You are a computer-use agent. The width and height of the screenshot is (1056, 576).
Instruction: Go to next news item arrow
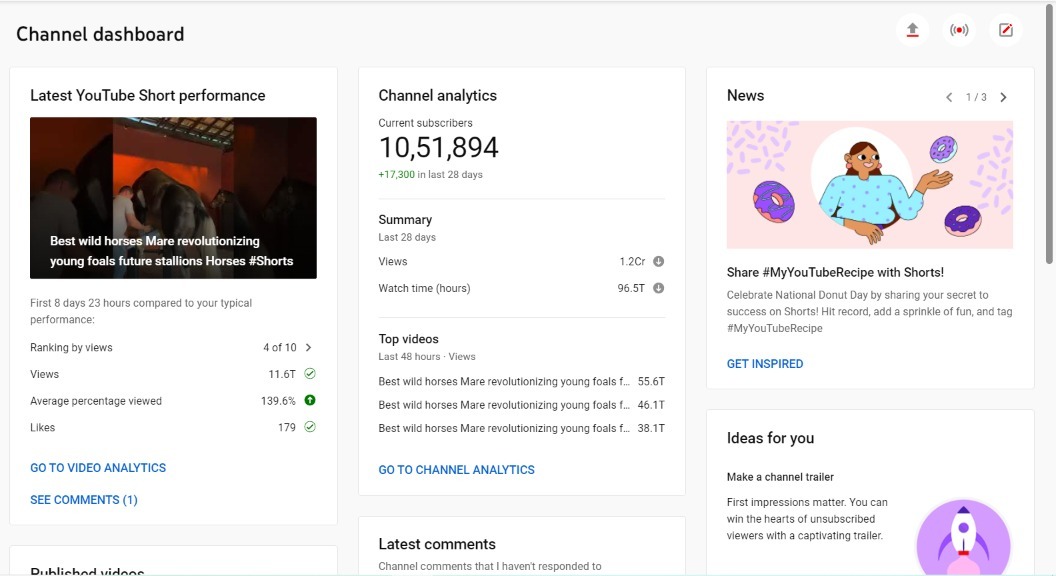[1003, 98]
